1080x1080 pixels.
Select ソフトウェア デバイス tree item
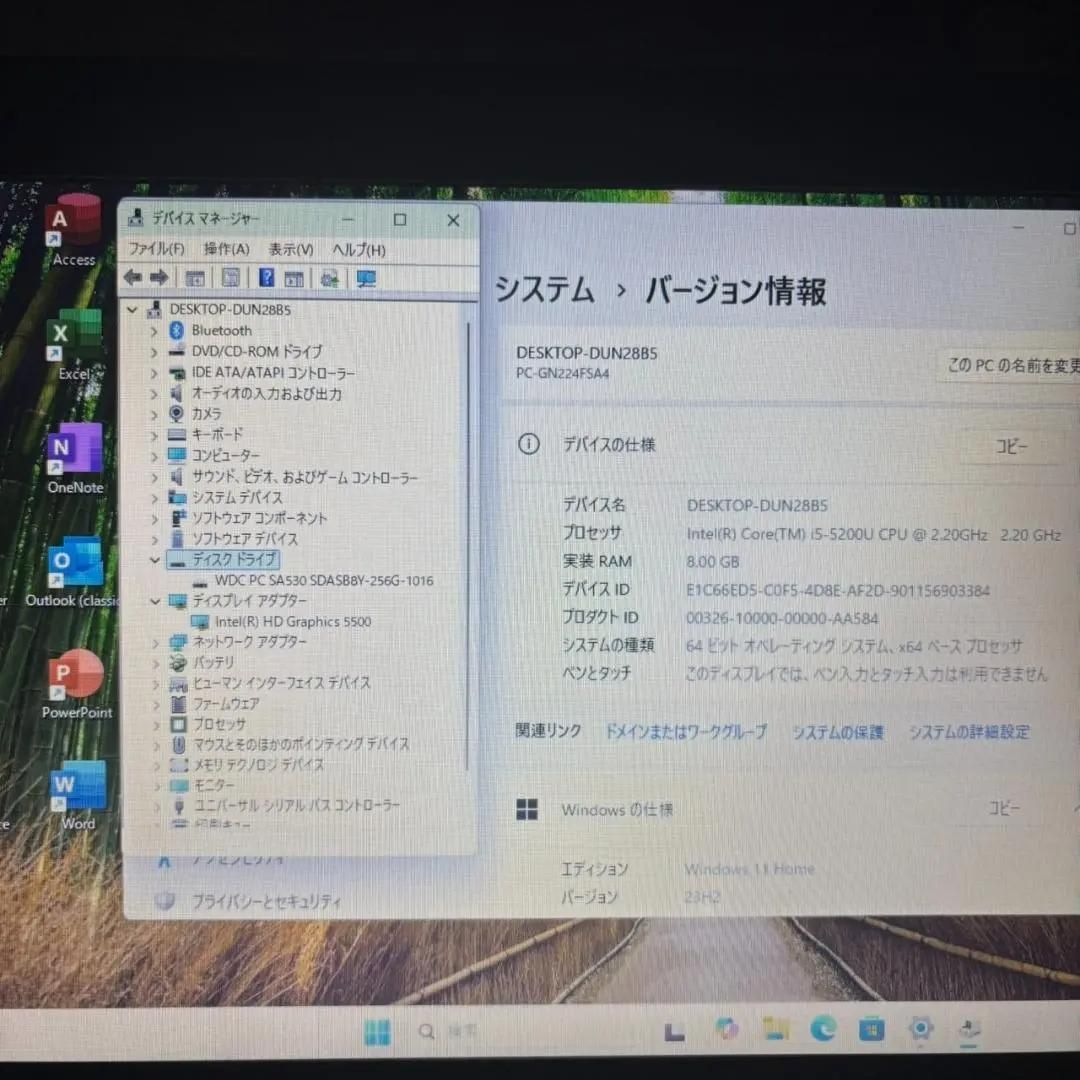pyautogui.click(x=245, y=539)
